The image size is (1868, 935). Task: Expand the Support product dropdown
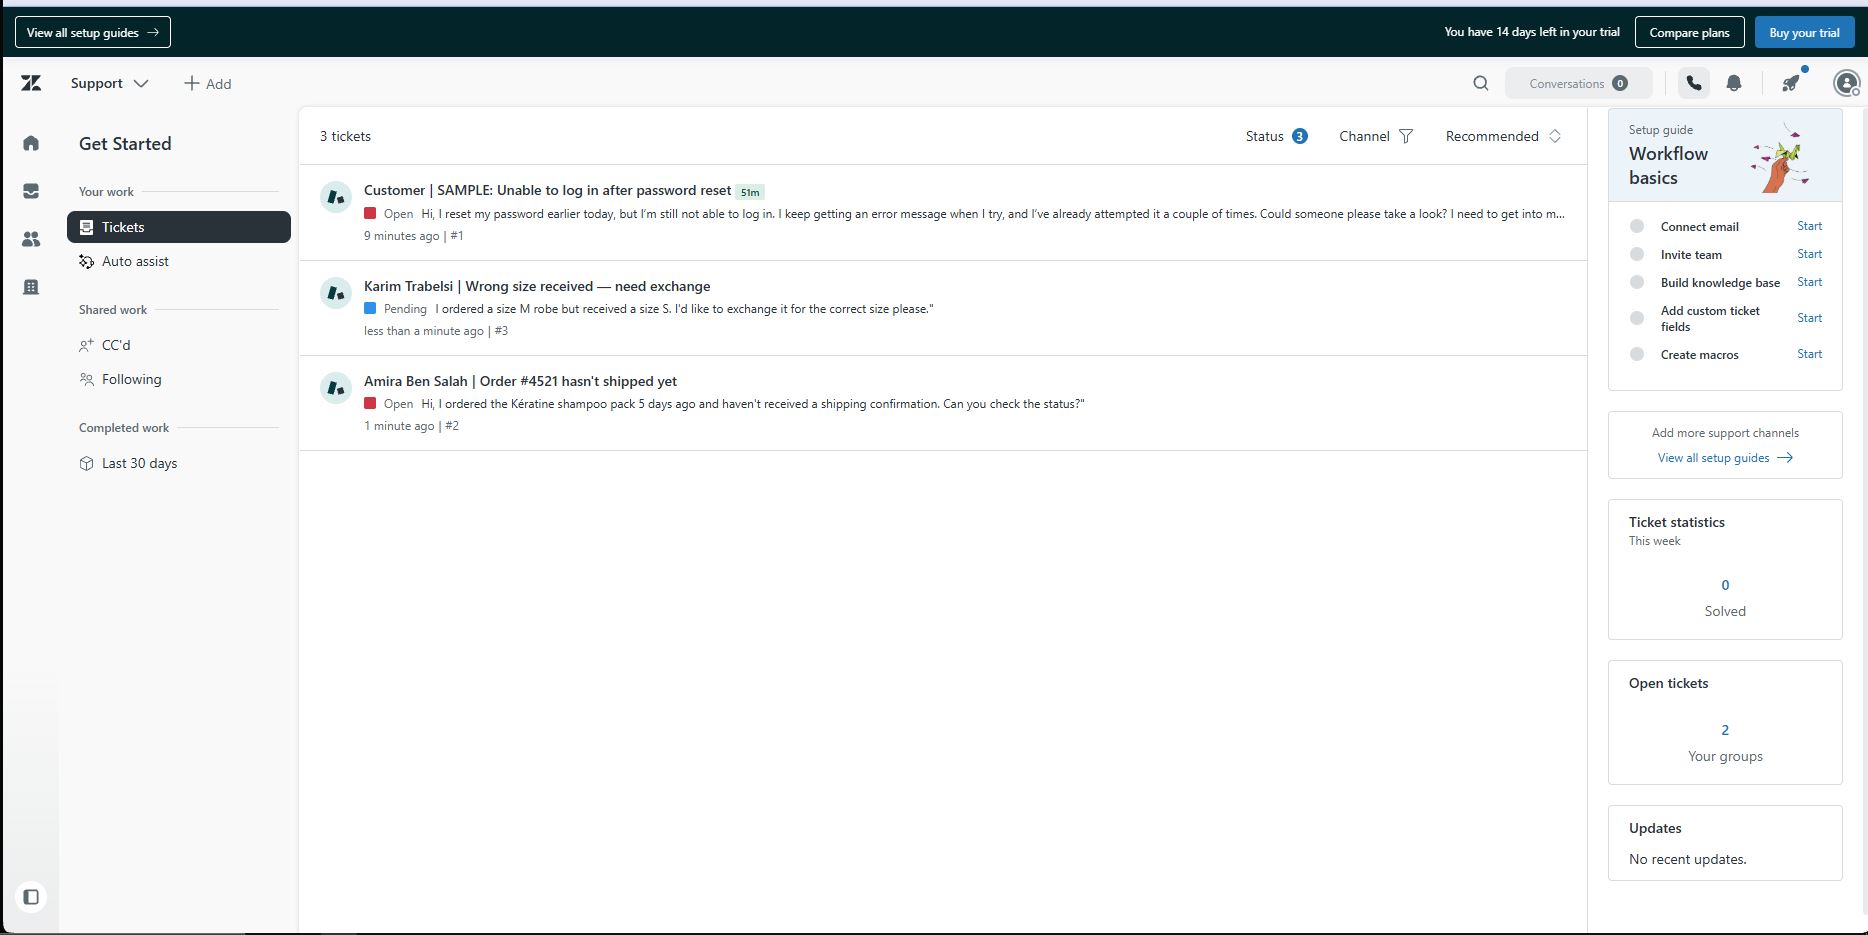click(x=109, y=83)
